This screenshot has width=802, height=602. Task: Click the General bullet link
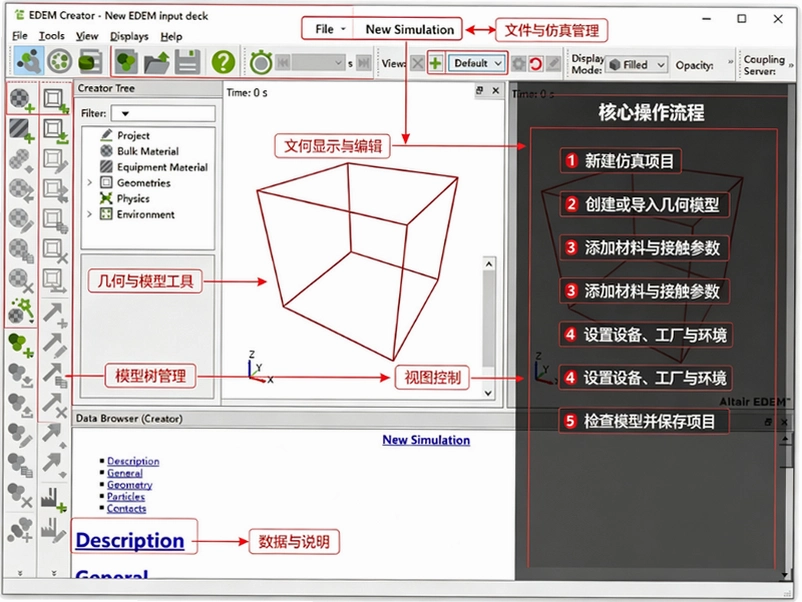tap(125, 473)
